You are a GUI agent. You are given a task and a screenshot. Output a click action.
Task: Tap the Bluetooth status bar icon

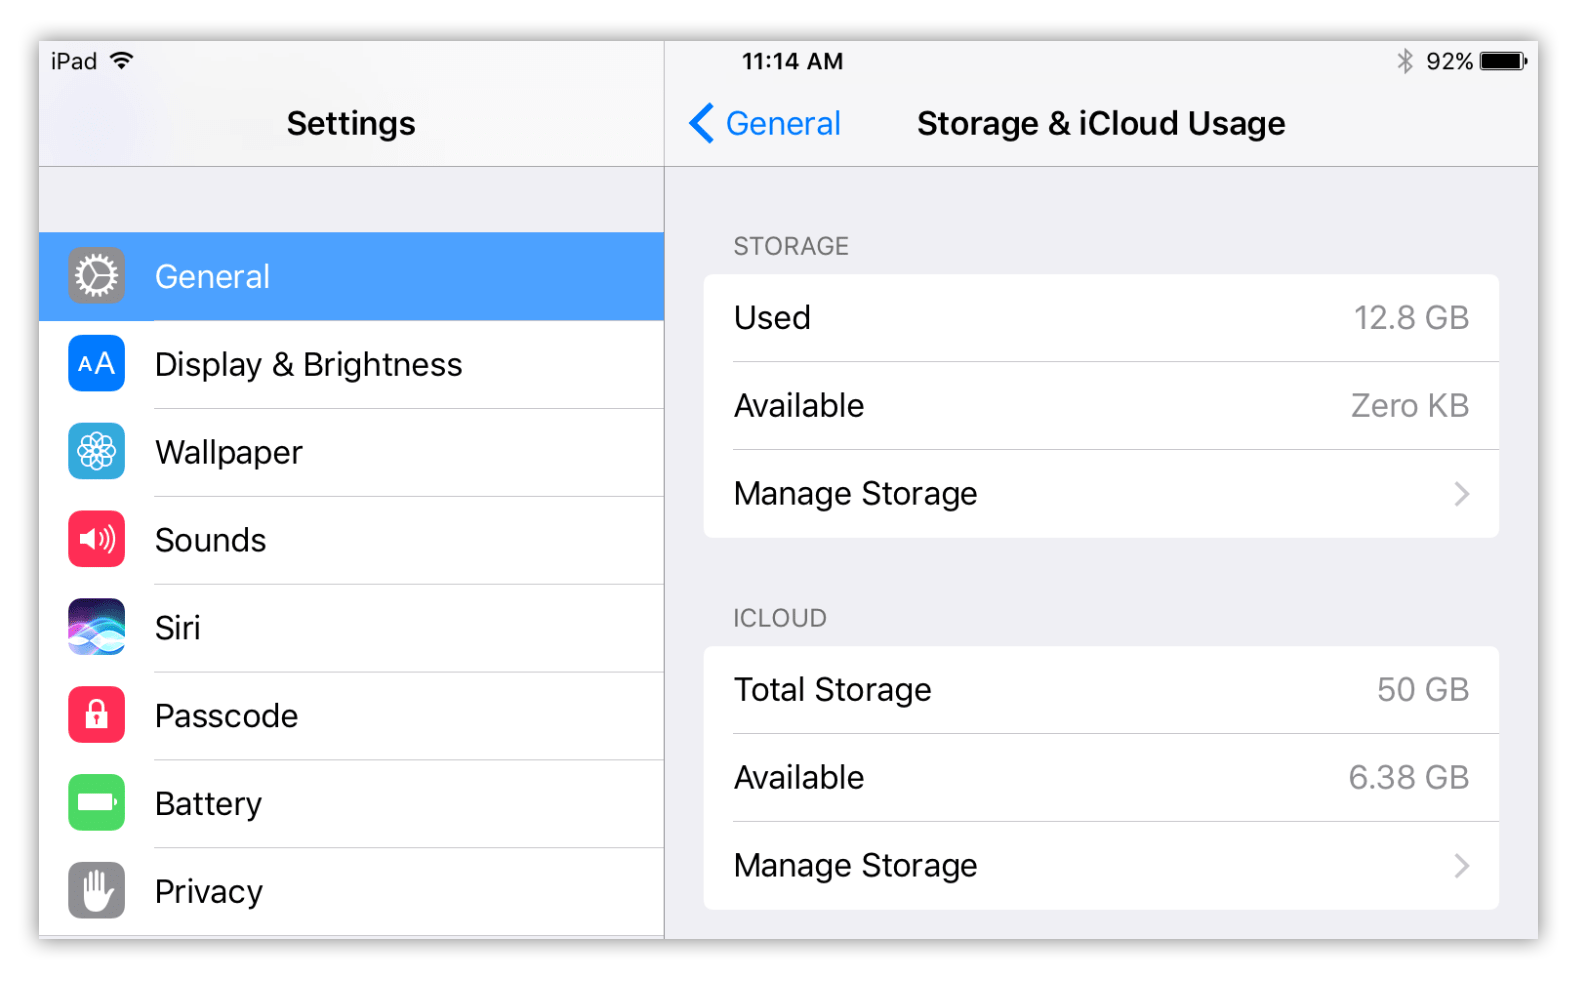1405,62
